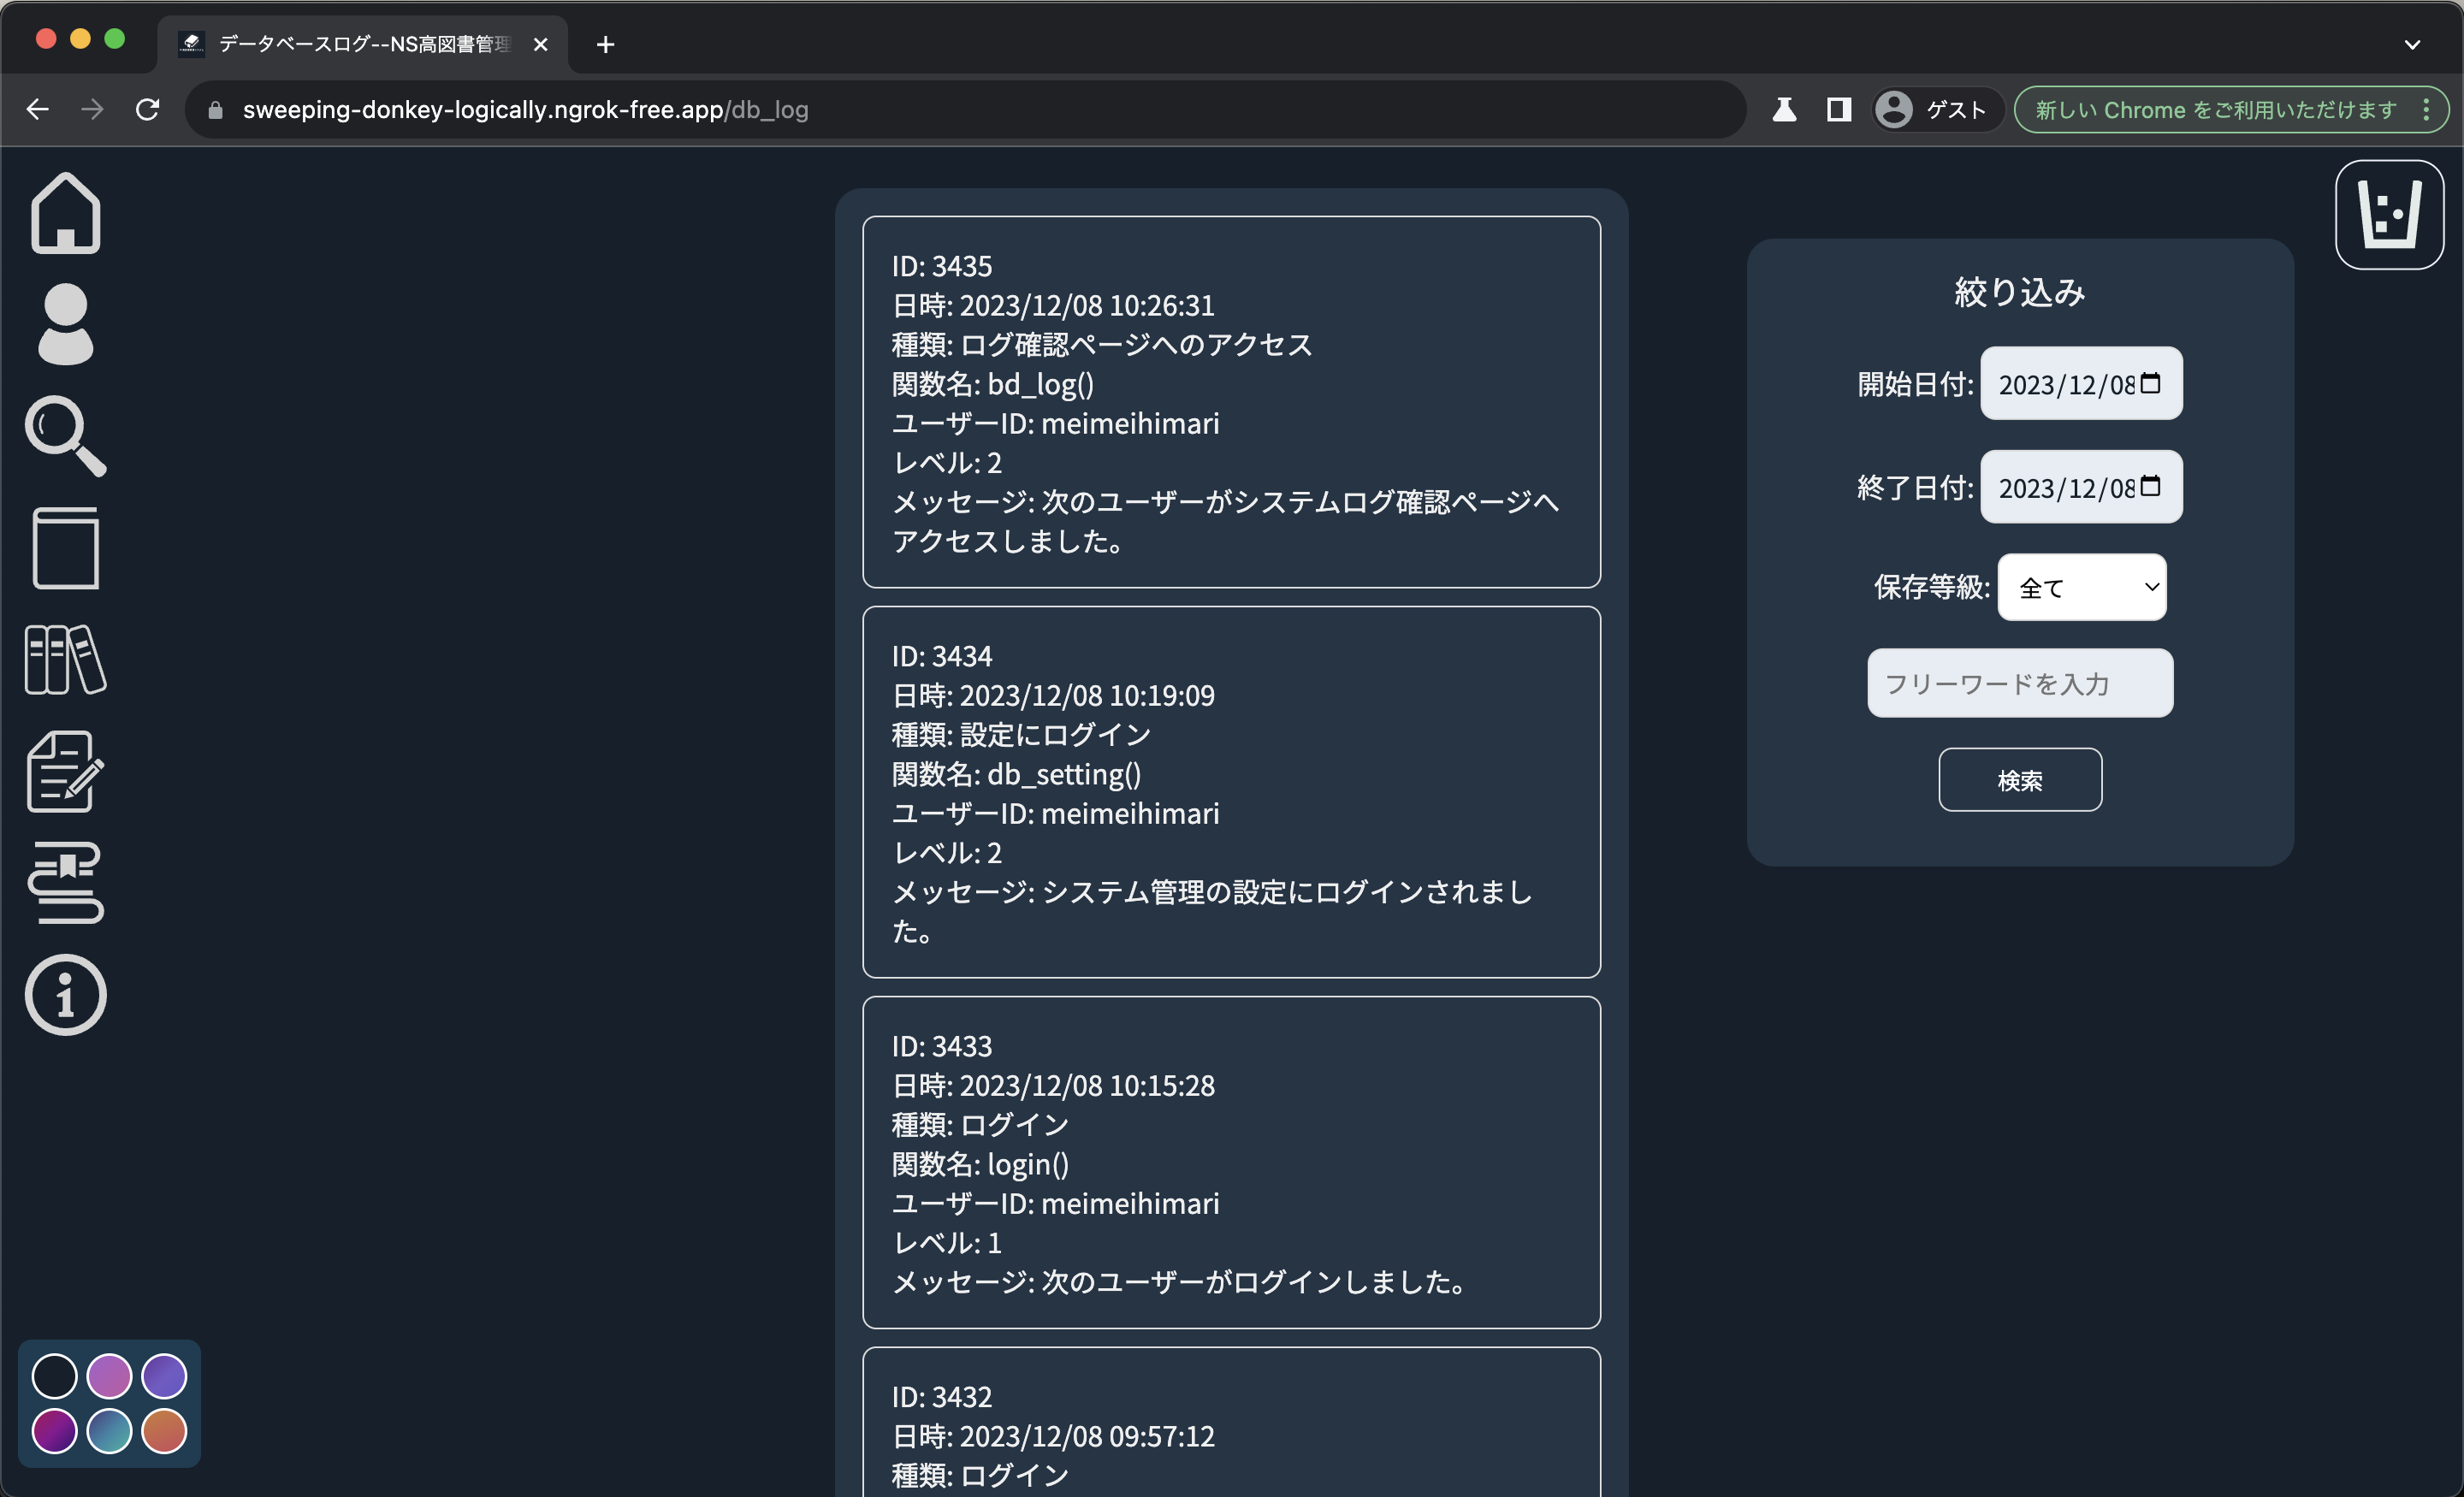The height and width of the screenshot is (1497, 2464).
Task: Open the magnifying glass search icon
Action: coord(65,436)
